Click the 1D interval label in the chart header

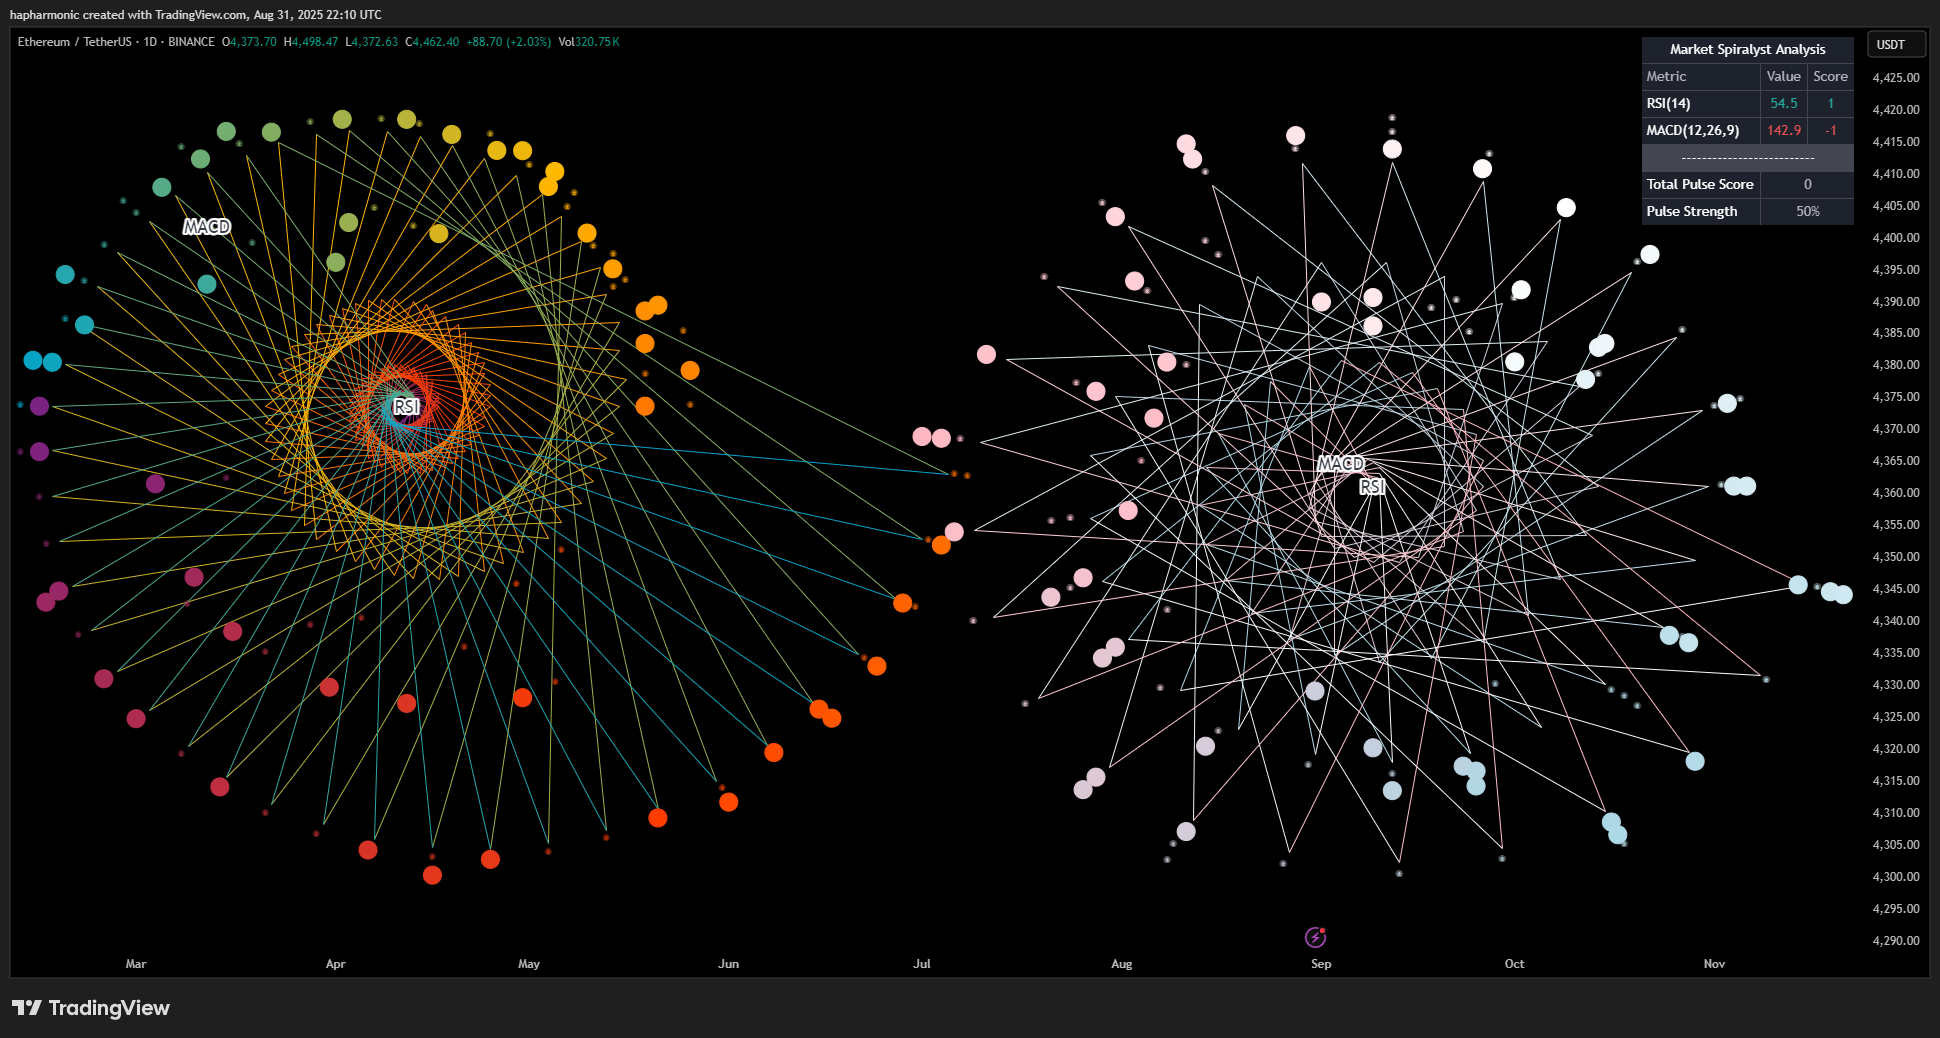(150, 42)
